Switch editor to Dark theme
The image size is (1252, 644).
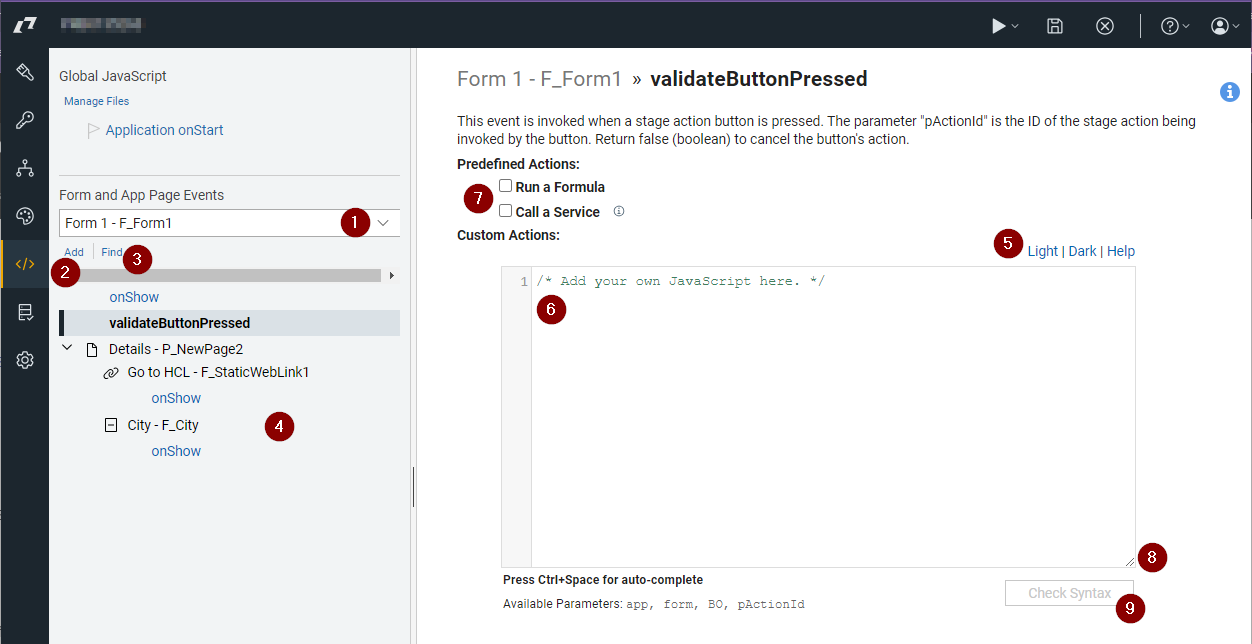pos(1082,251)
